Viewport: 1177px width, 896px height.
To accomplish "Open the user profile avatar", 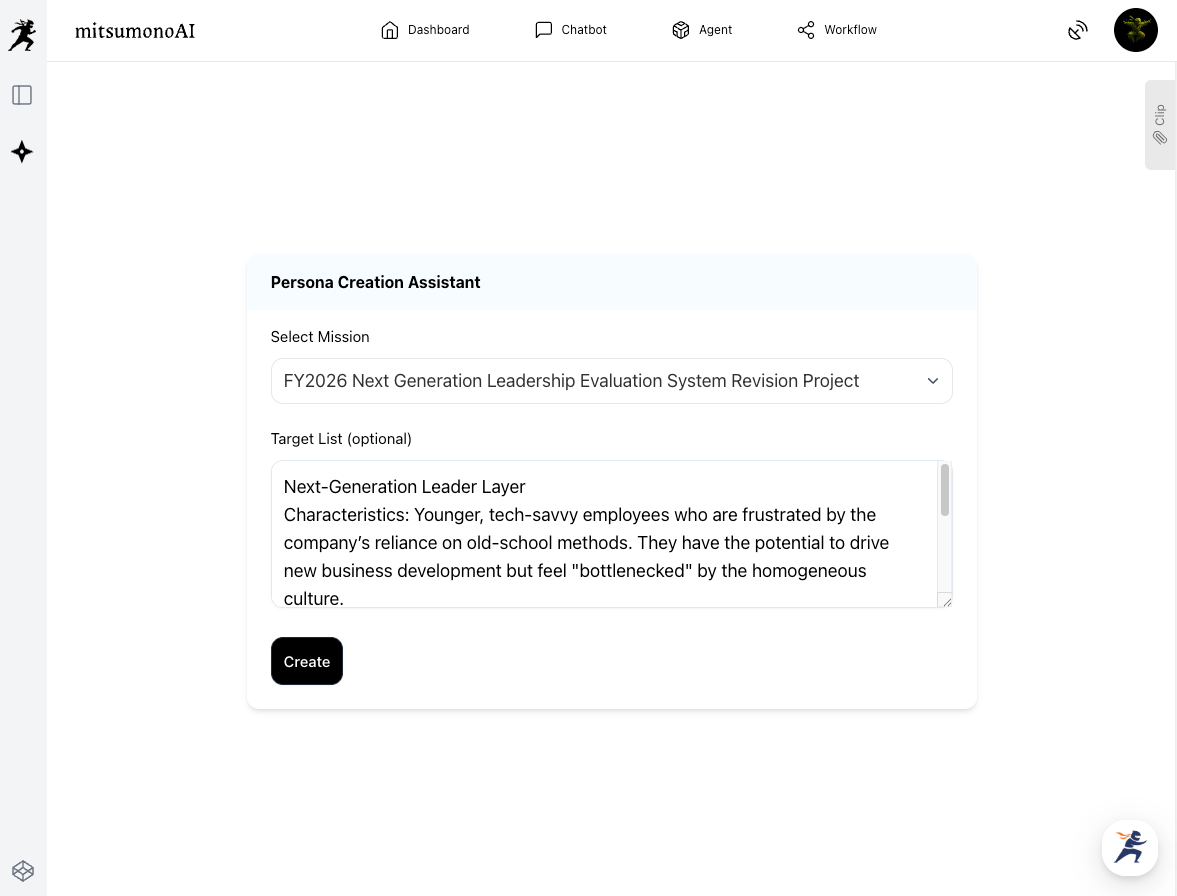I will pos(1135,30).
